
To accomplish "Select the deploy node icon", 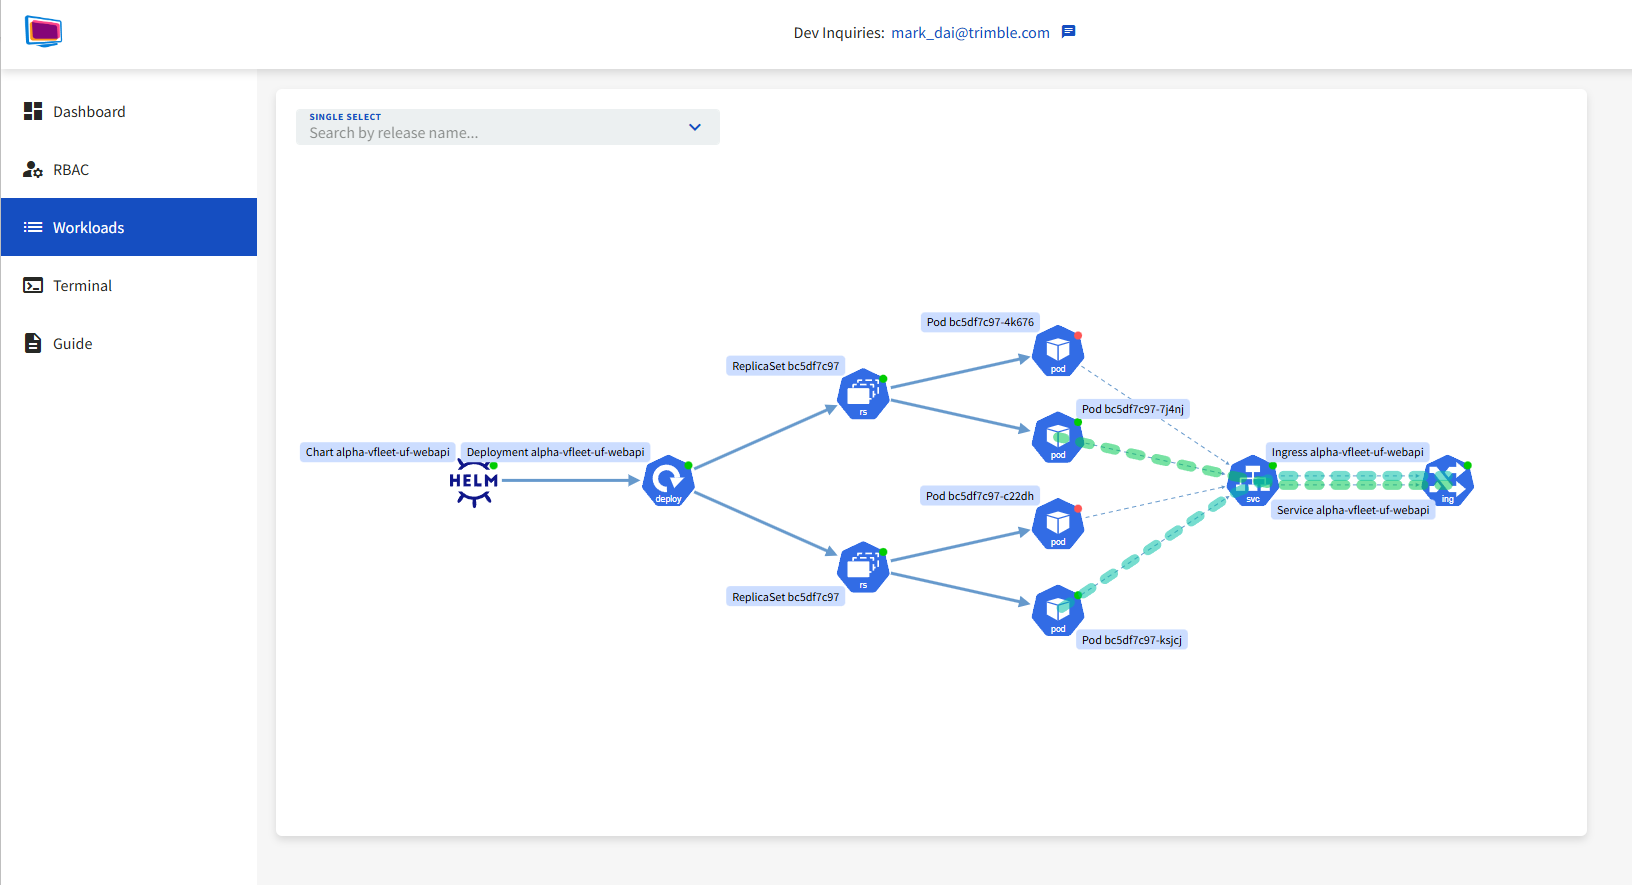I will pyautogui.click(x=668, y=481).
